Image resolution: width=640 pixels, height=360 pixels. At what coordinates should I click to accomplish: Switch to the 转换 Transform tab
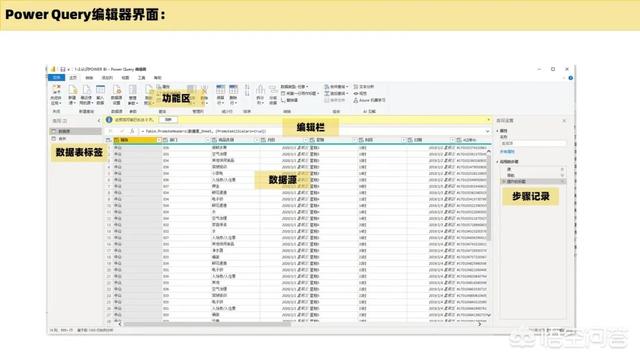pos(89,78)
